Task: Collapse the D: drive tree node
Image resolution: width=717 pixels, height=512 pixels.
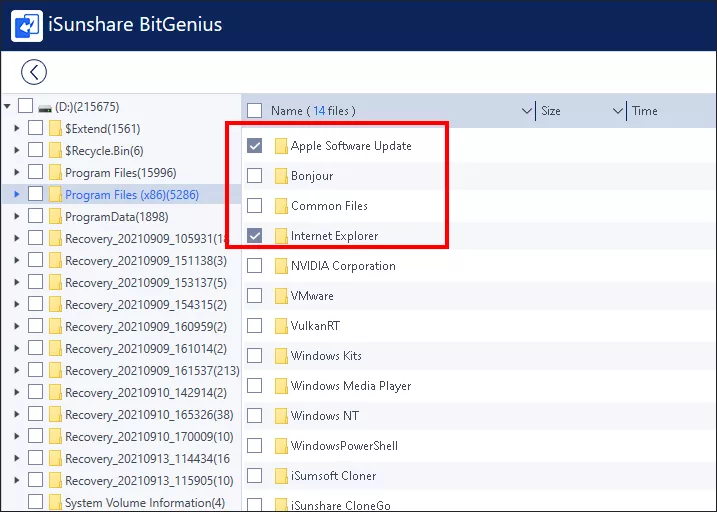Action: click(7, 107)
